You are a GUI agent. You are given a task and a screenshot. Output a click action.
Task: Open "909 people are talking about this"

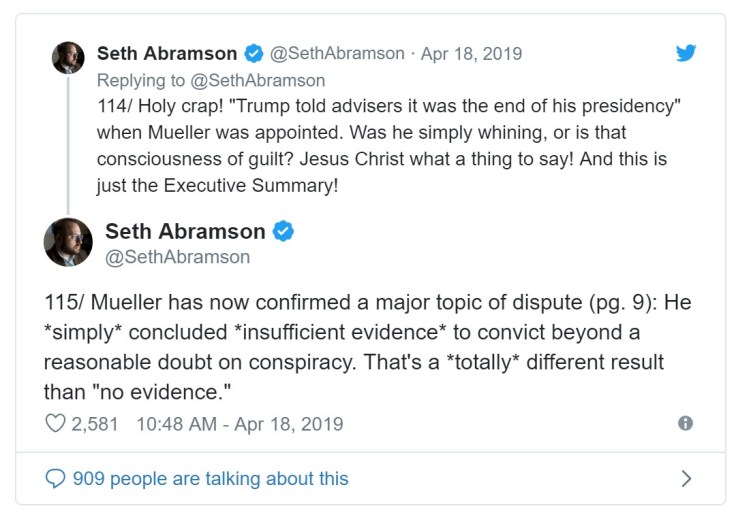click(x=211, y=479)
